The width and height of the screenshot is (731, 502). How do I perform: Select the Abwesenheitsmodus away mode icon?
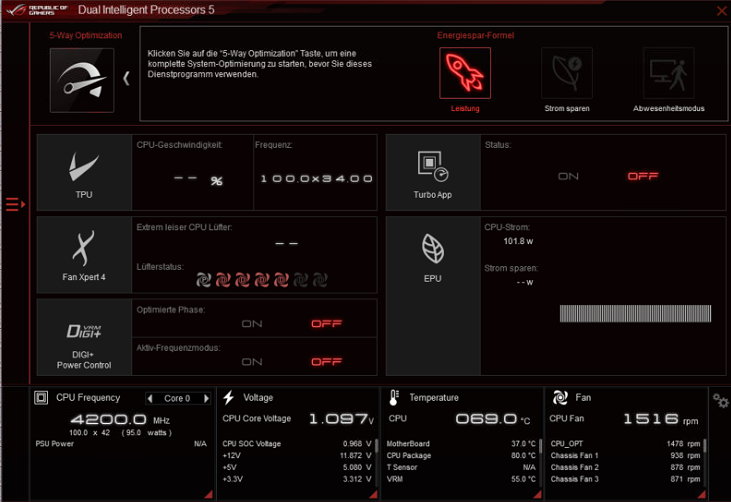(669, 73)
